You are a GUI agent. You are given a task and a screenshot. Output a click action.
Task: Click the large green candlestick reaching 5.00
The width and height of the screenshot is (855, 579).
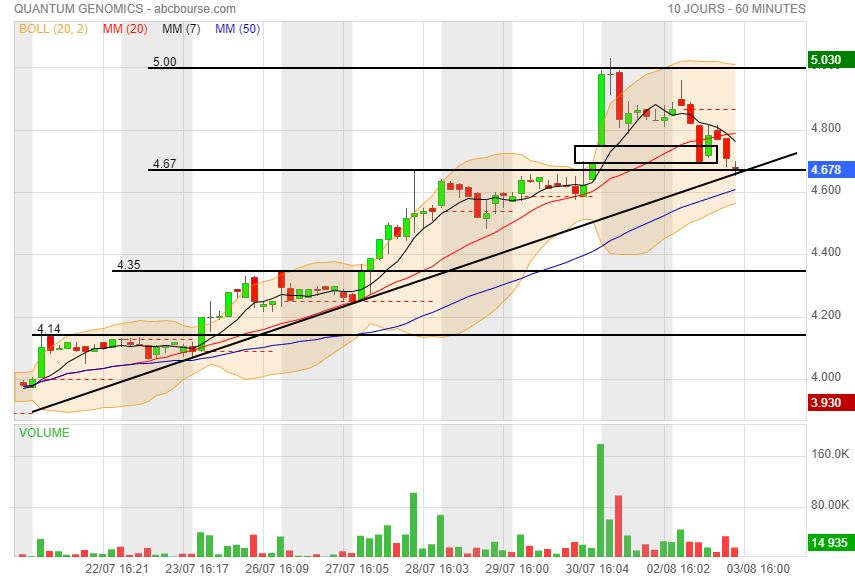[x=601, y=111]
